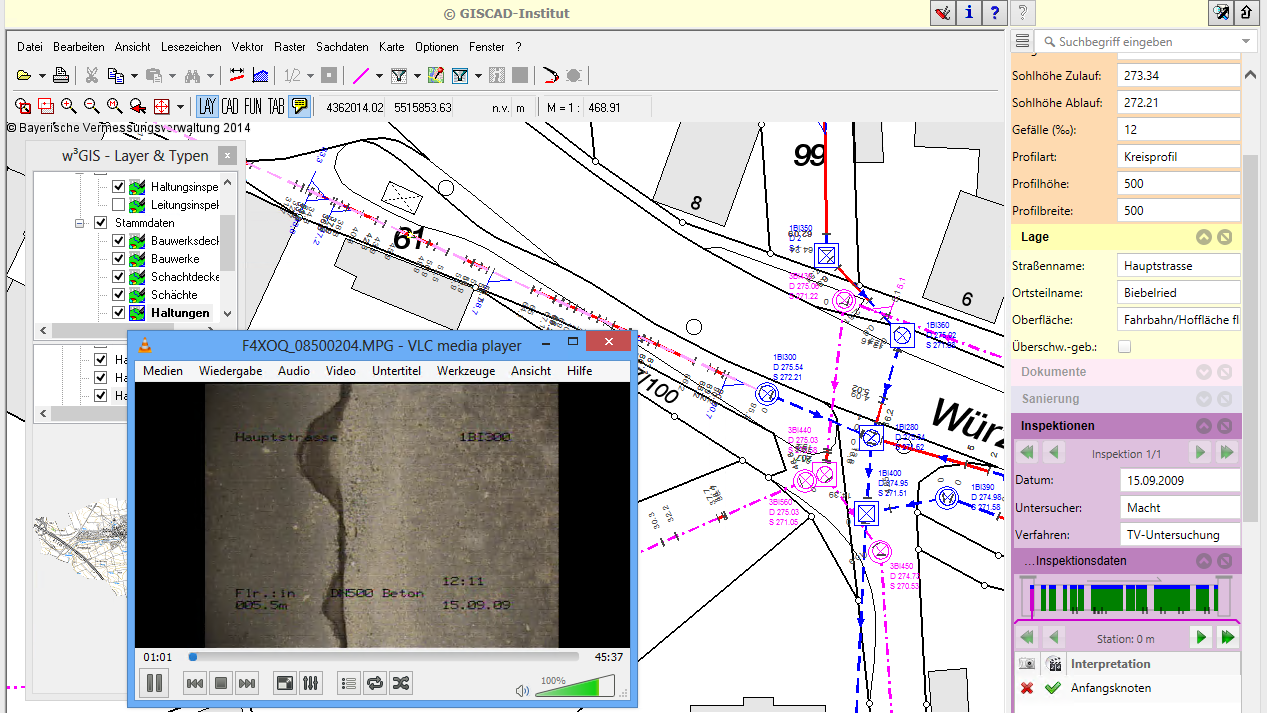Collapse the Stammdaten tree node

[80, 223]
